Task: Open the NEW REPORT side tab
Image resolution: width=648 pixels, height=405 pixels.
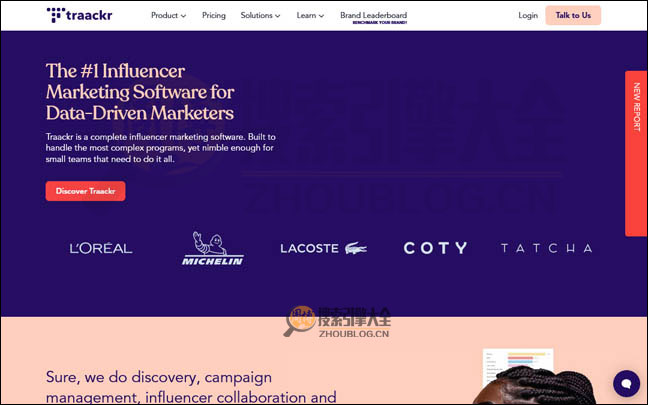Action: pyautogui.click(x=636, y=153)
